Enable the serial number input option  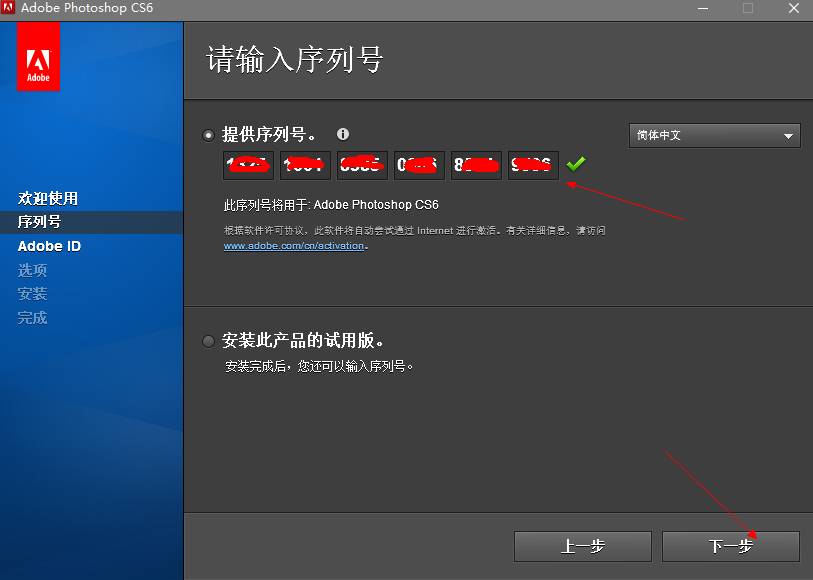[207, 134]
